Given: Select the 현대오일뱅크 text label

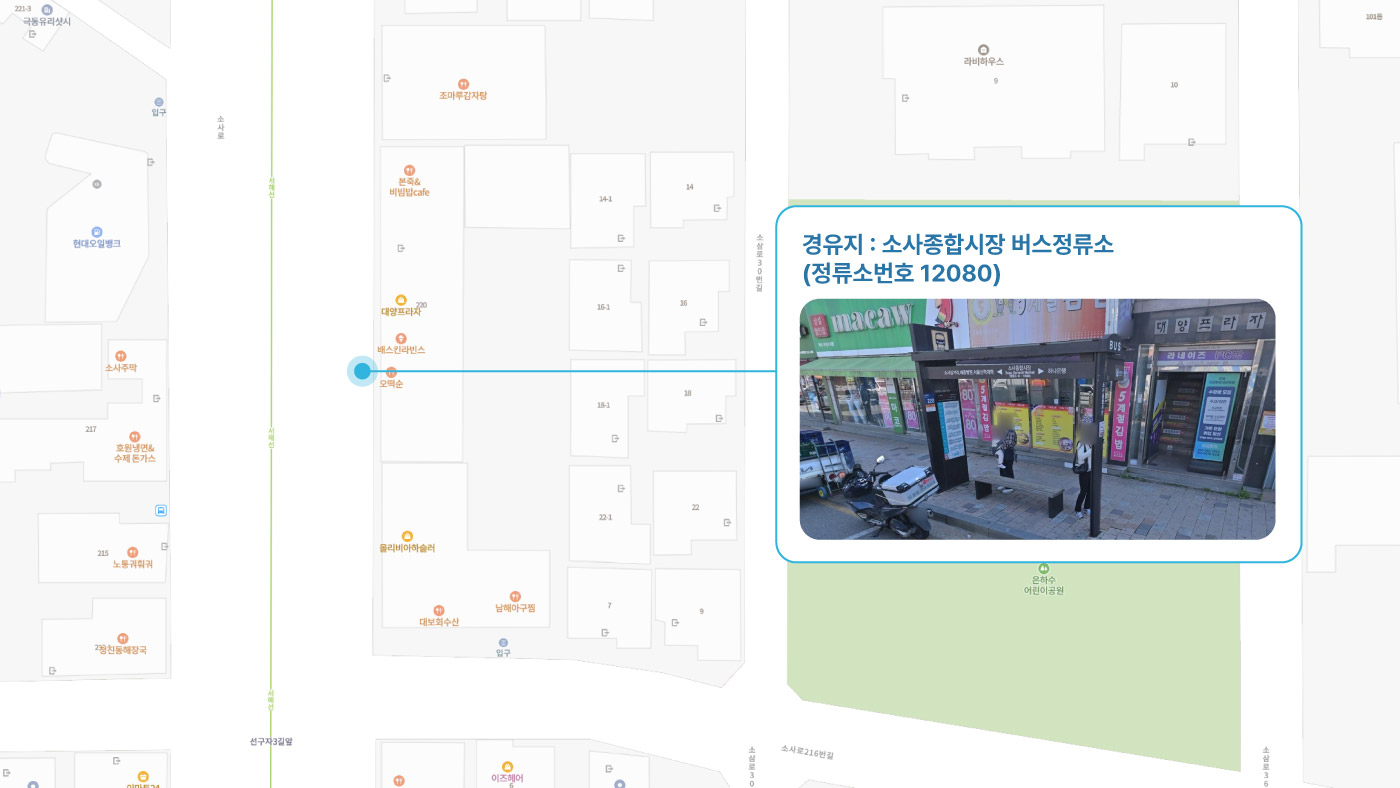Looking at the screenshot, I should pyautogui.click(x=97, y=244).
